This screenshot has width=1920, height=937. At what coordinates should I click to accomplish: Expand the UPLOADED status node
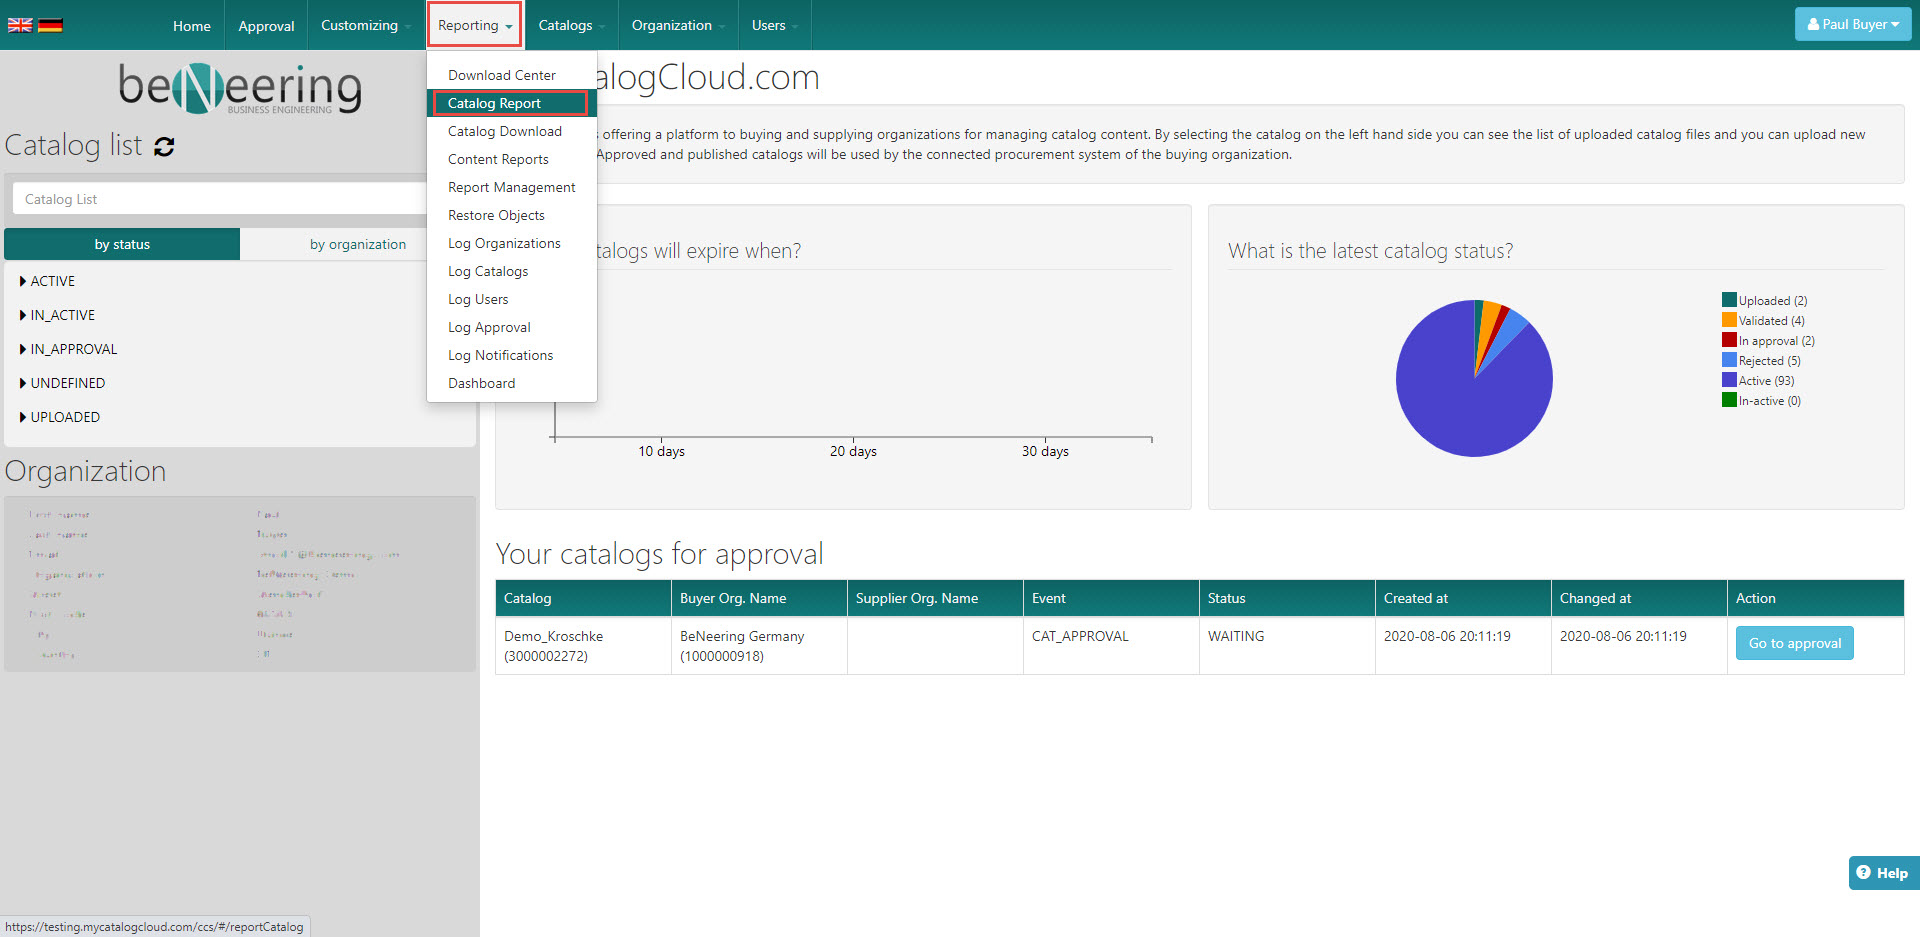click(24, 417)
